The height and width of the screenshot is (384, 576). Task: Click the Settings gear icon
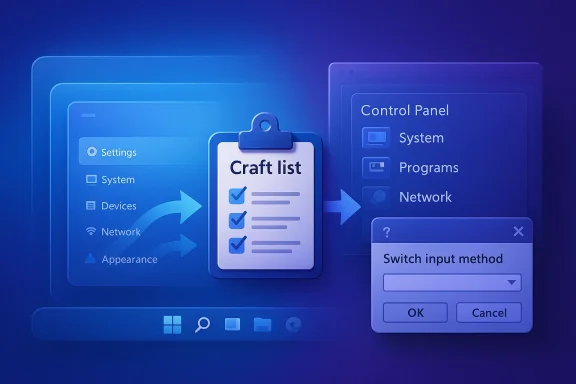[91, 151]
